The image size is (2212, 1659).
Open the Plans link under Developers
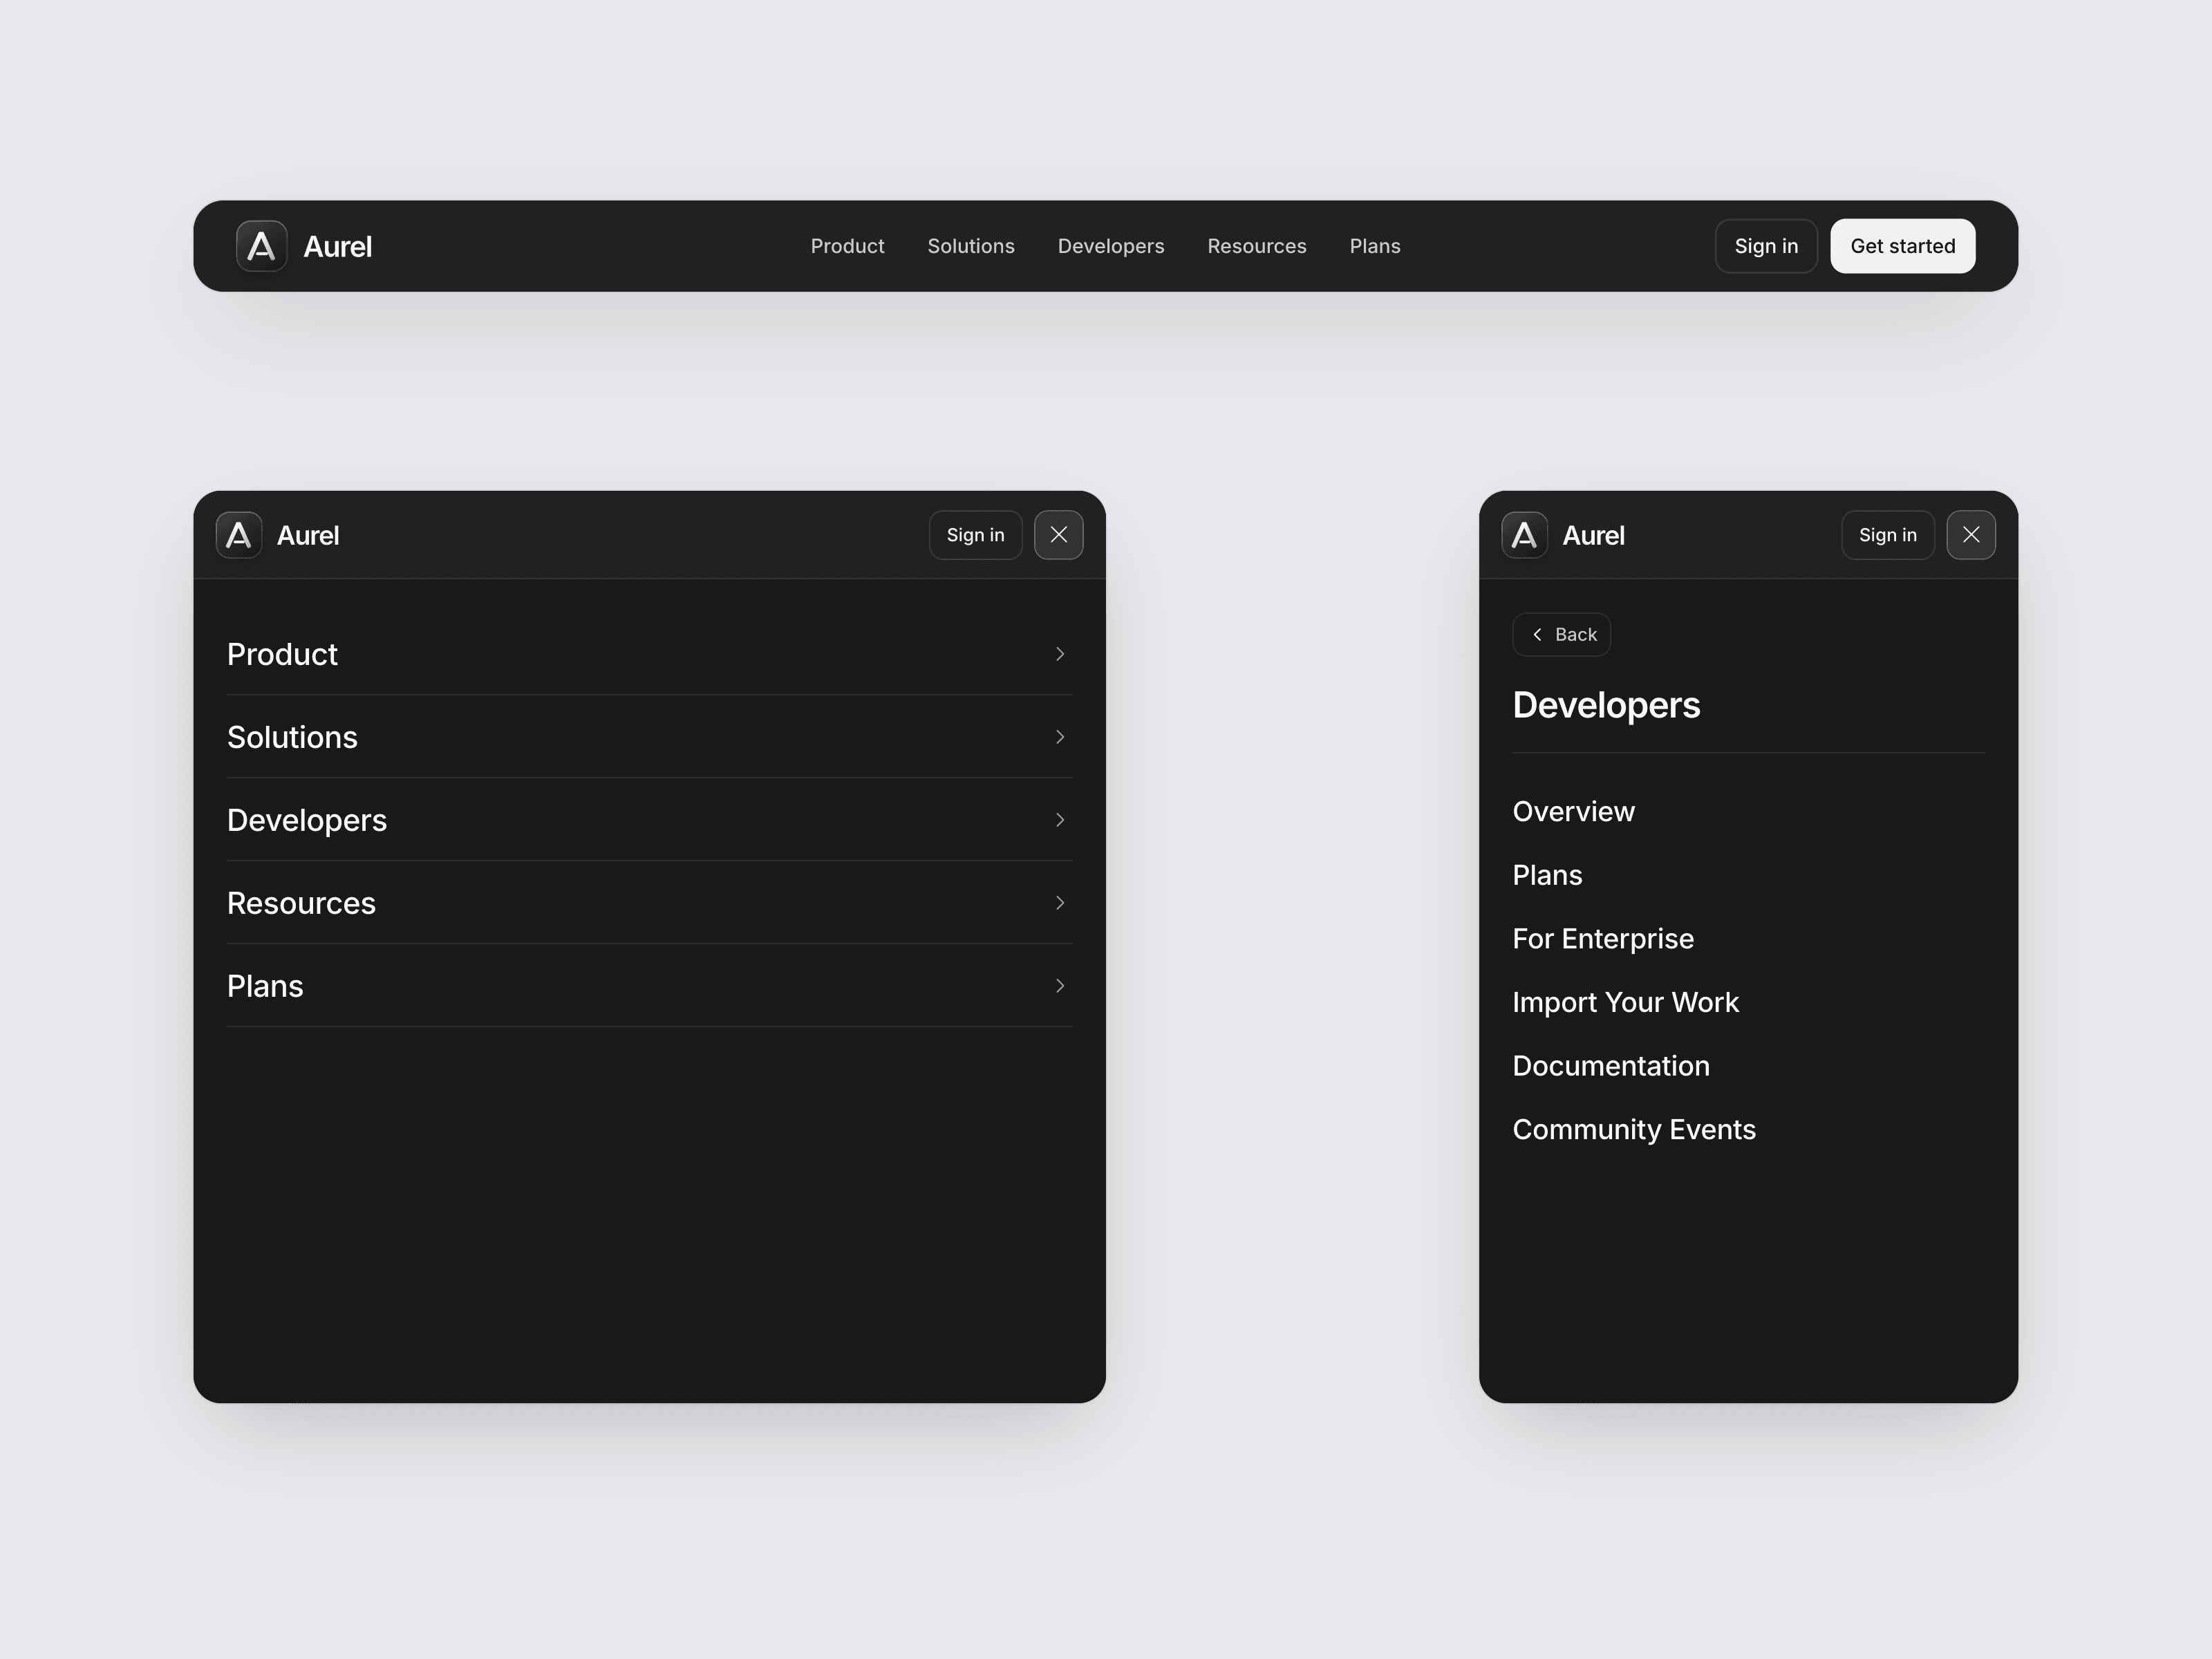pos(1547,875)
